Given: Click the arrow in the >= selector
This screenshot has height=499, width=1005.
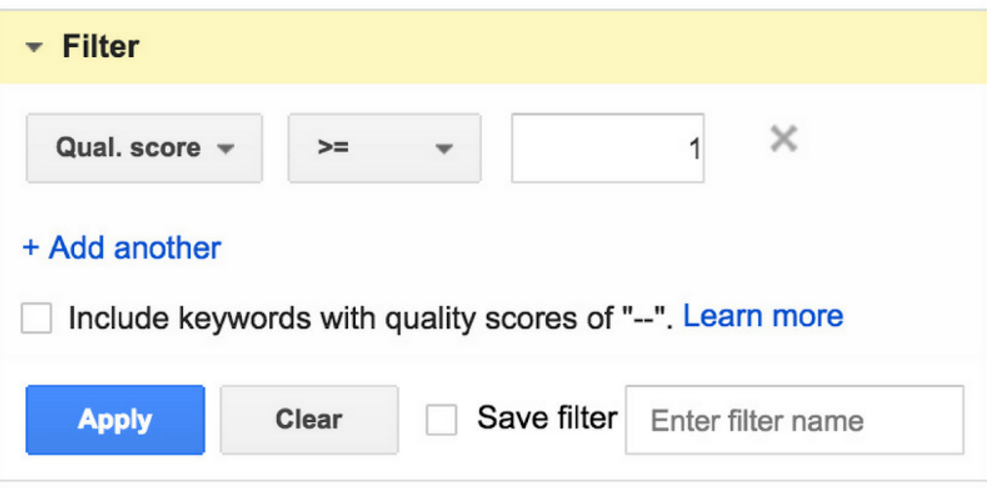Looking at the screenshot, I should click(x=444, y=150).
